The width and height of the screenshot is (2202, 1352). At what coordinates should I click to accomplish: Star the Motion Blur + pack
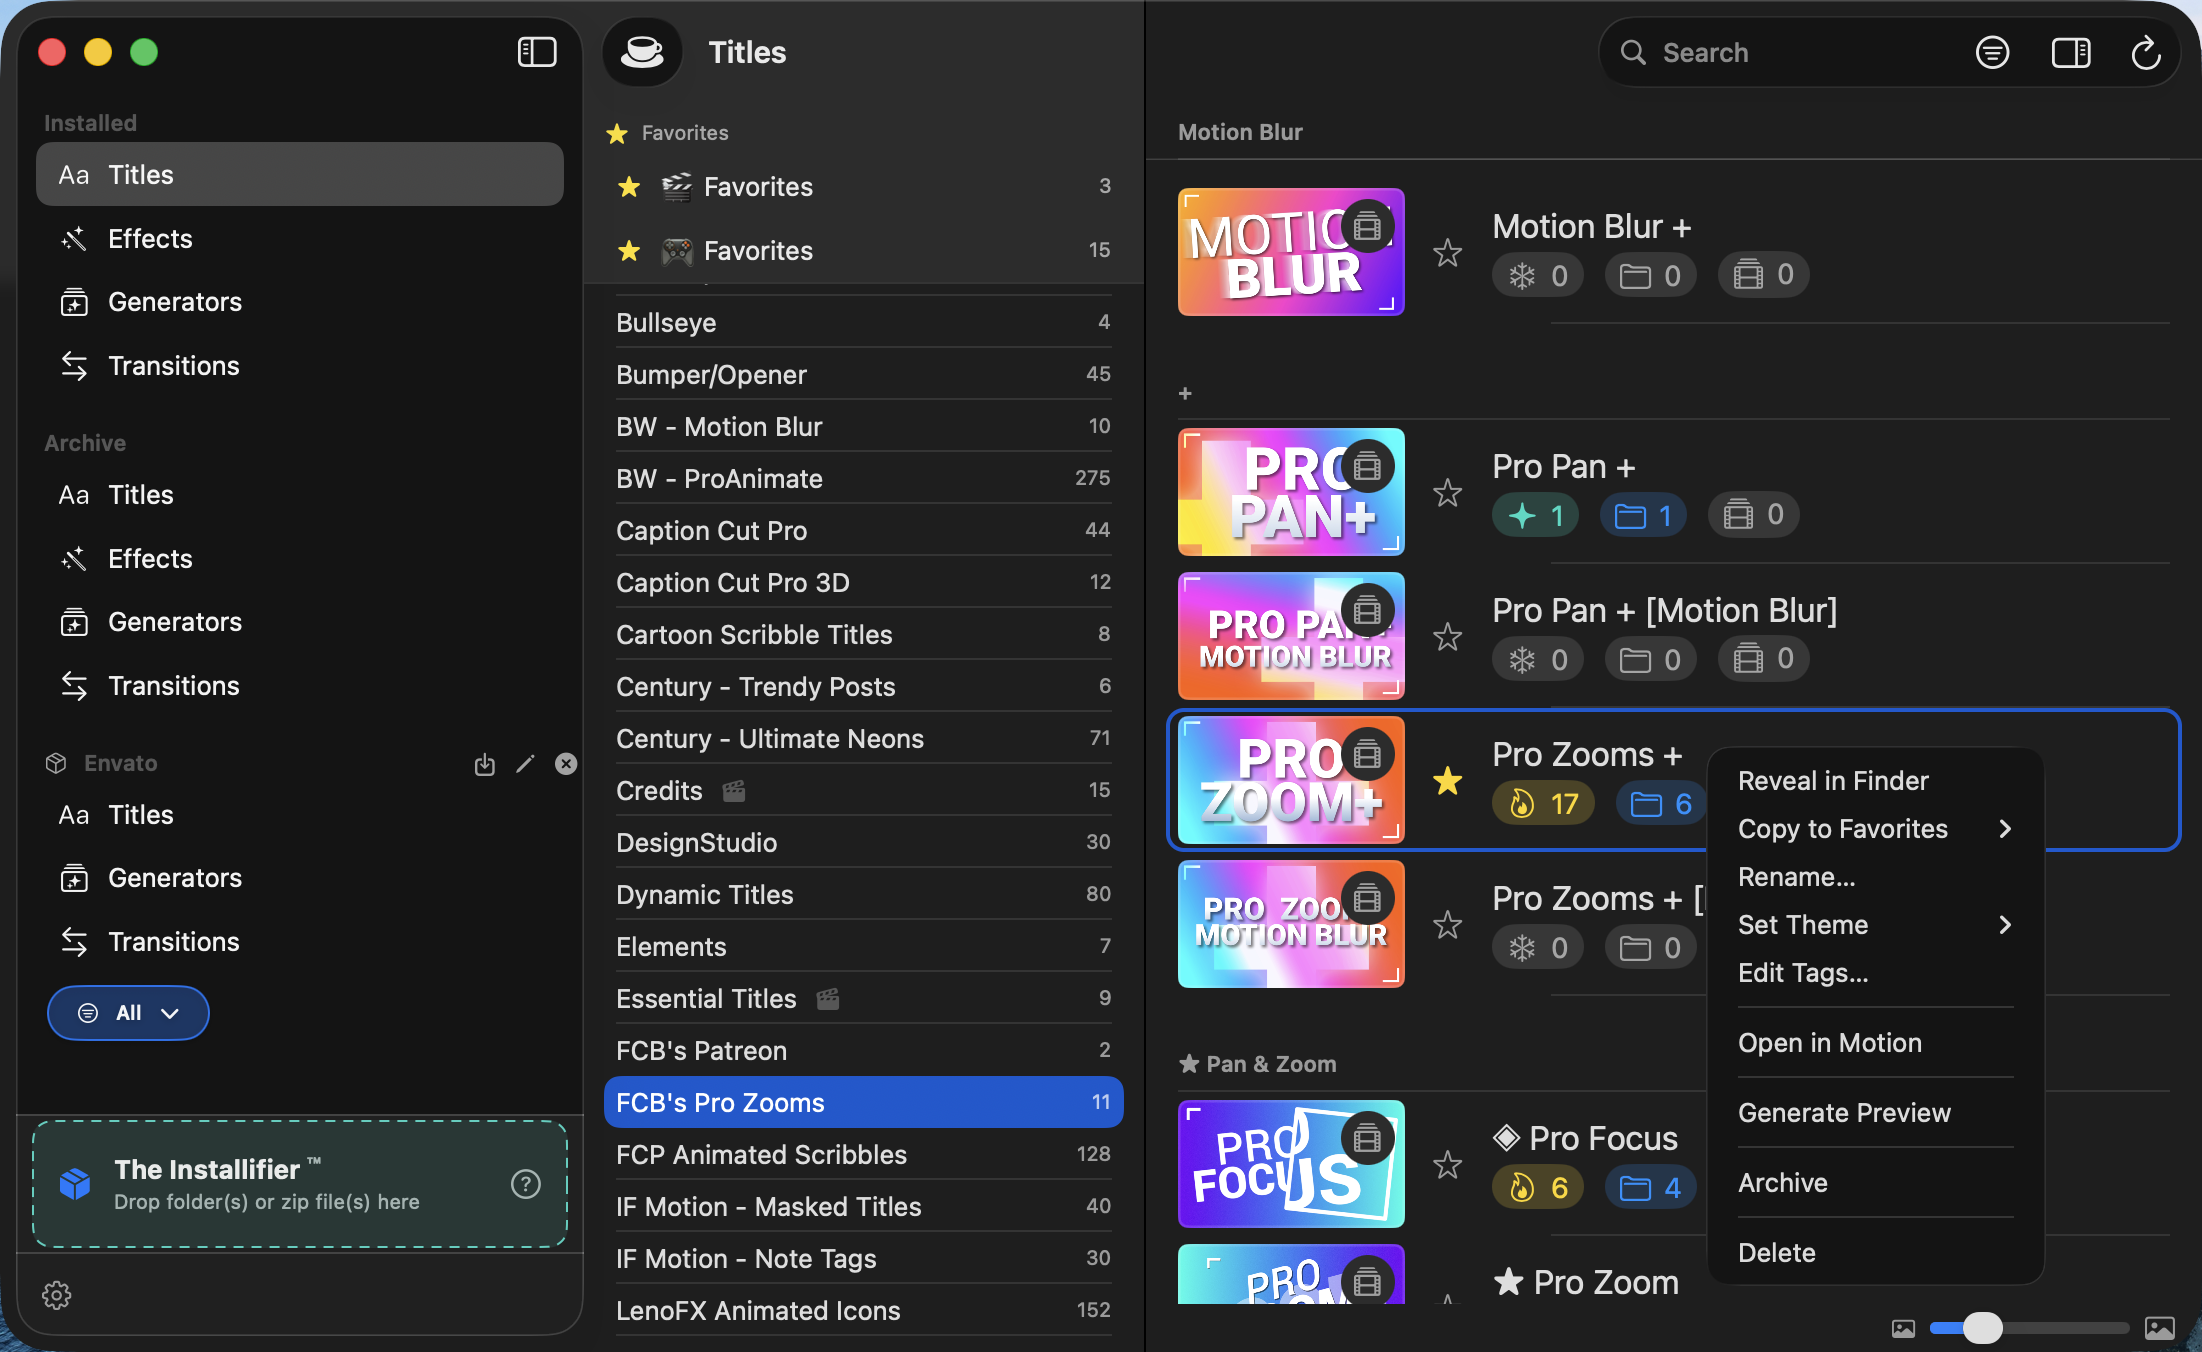coord(1447,252)
